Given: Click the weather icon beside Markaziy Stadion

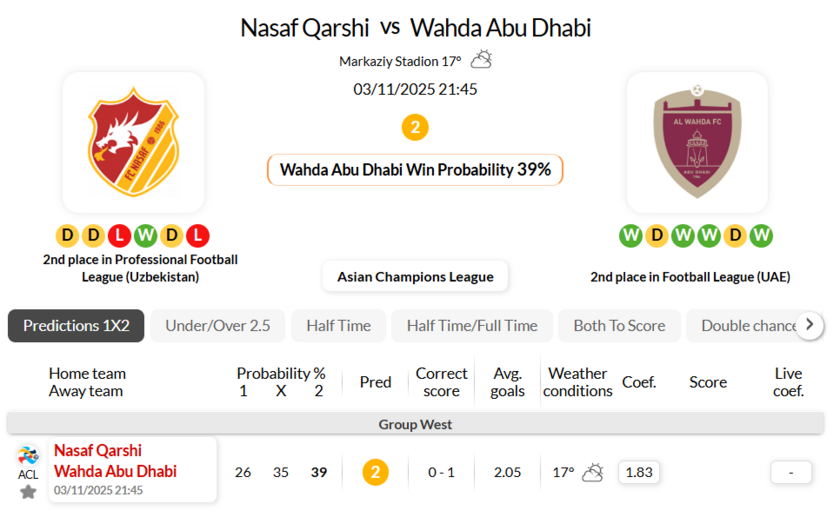Looking at the screenshot, I should point(481,60).
